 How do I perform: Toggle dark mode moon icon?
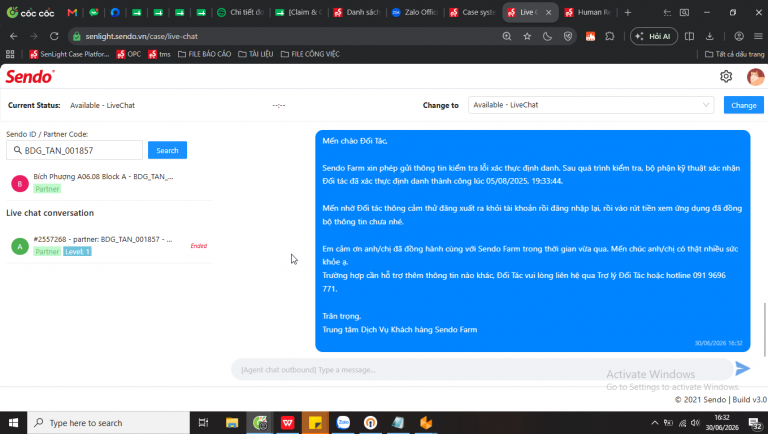pyautogui.click(x=547, y=36)
